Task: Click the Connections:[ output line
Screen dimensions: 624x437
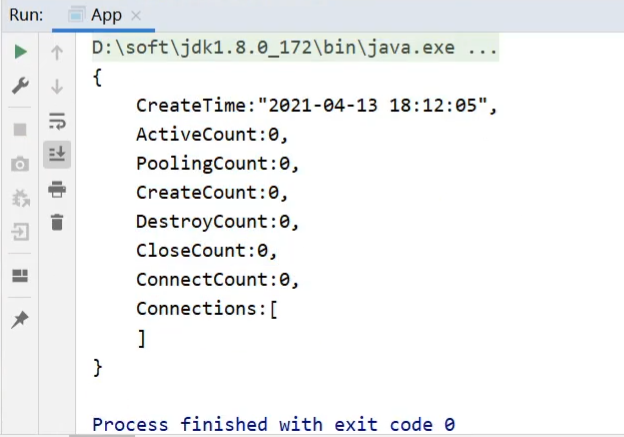Action: point(207,308)
